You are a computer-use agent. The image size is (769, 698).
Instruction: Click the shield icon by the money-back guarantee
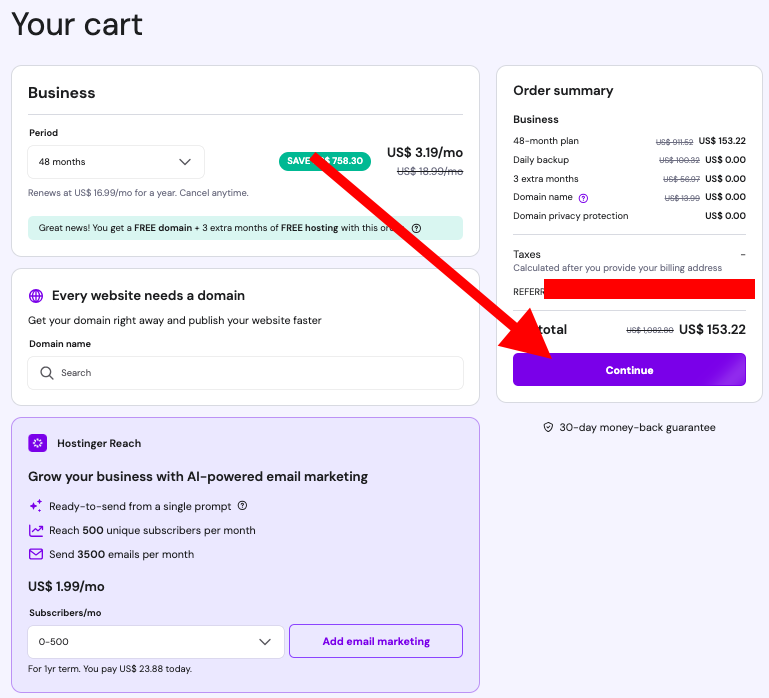pos(548,427)
